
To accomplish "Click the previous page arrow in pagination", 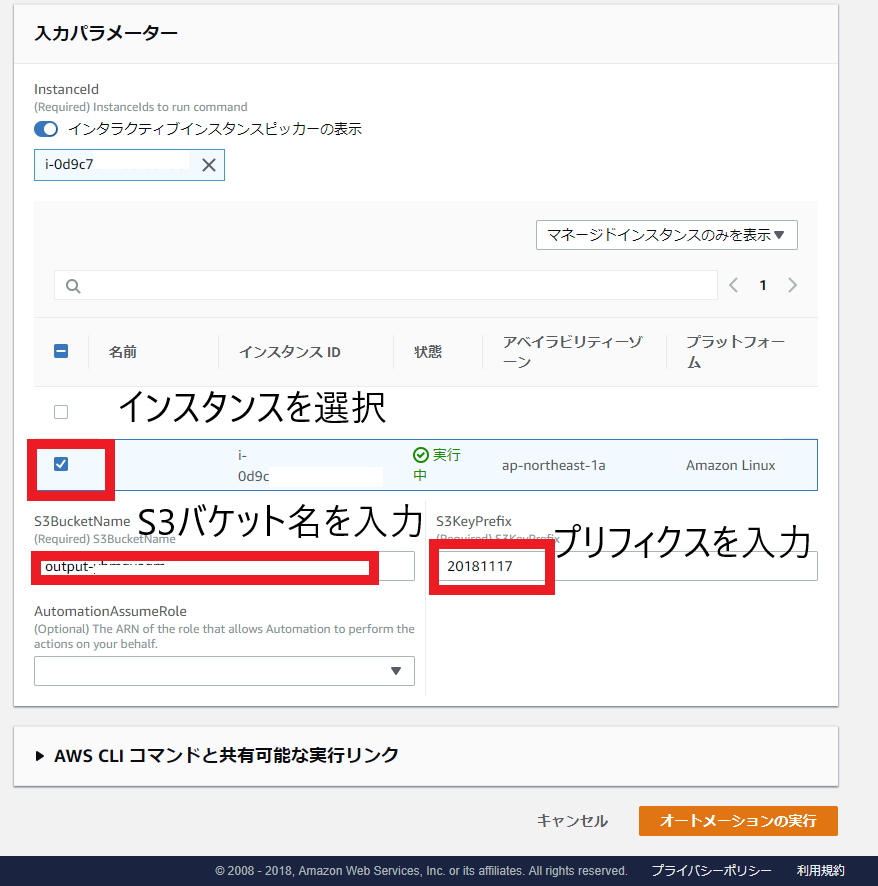I will (x=733, y=284).
